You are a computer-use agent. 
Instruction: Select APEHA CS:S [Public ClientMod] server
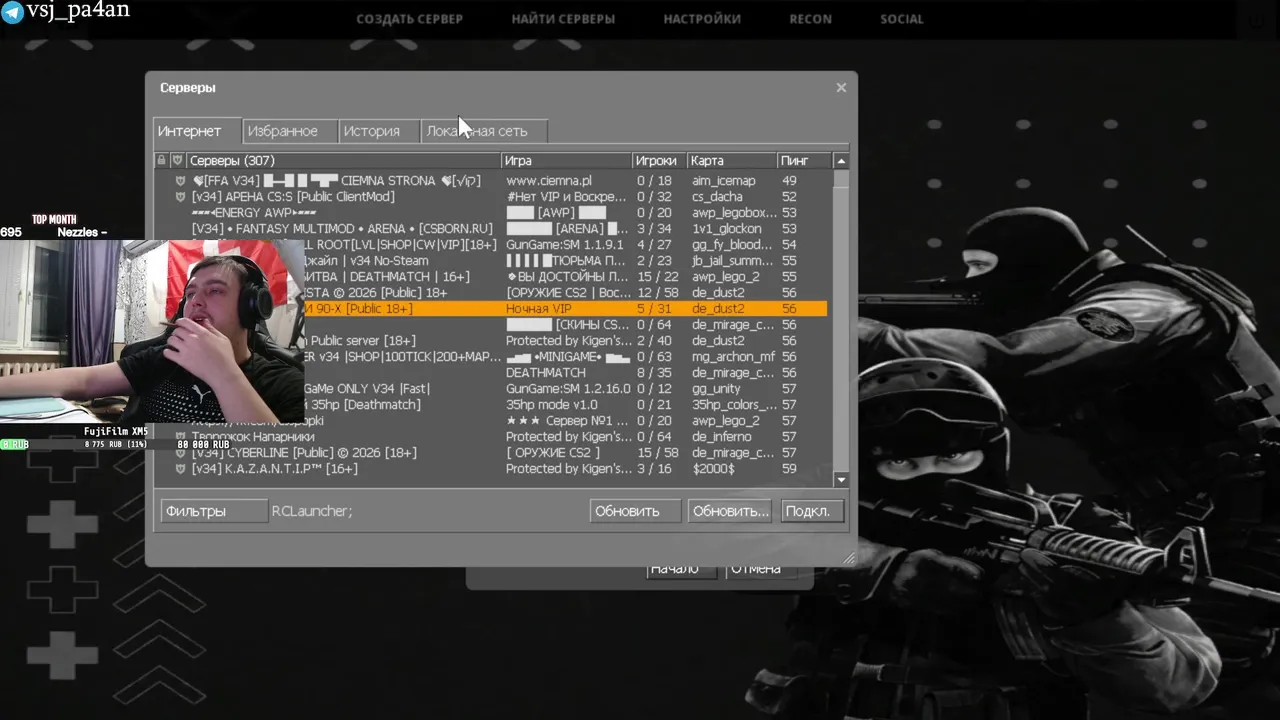[x=491, y=197]
